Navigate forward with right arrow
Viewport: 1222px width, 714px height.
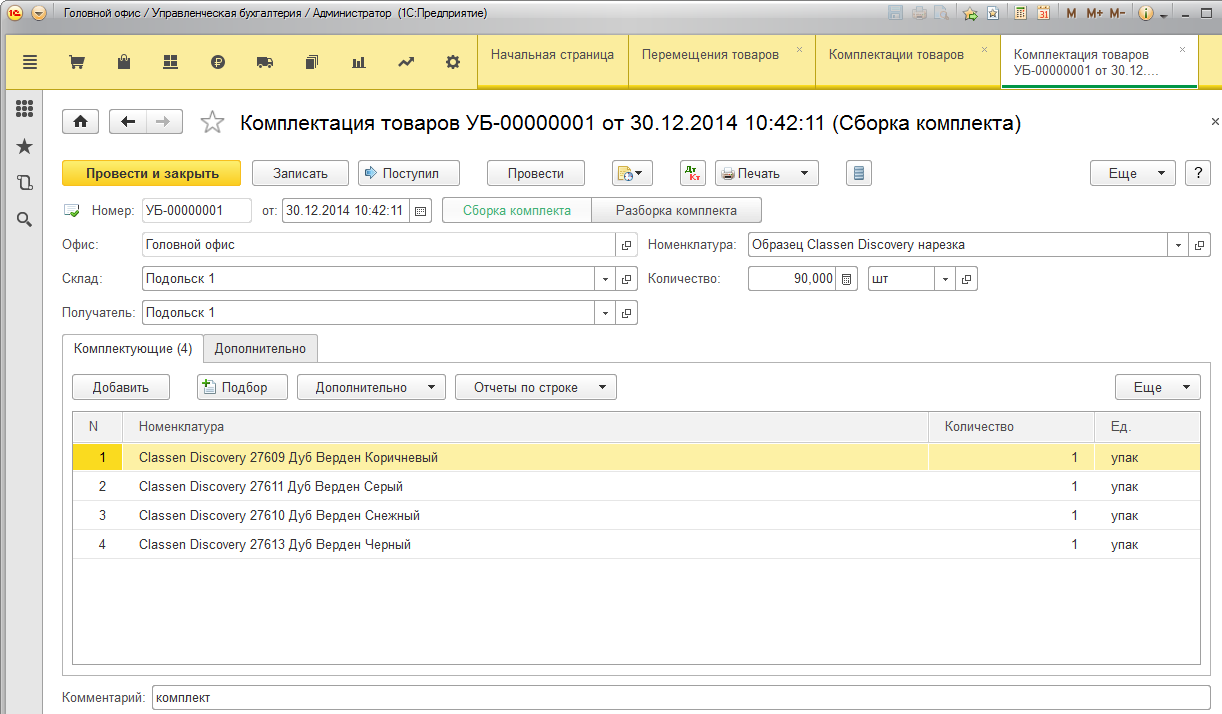(164, 122)
